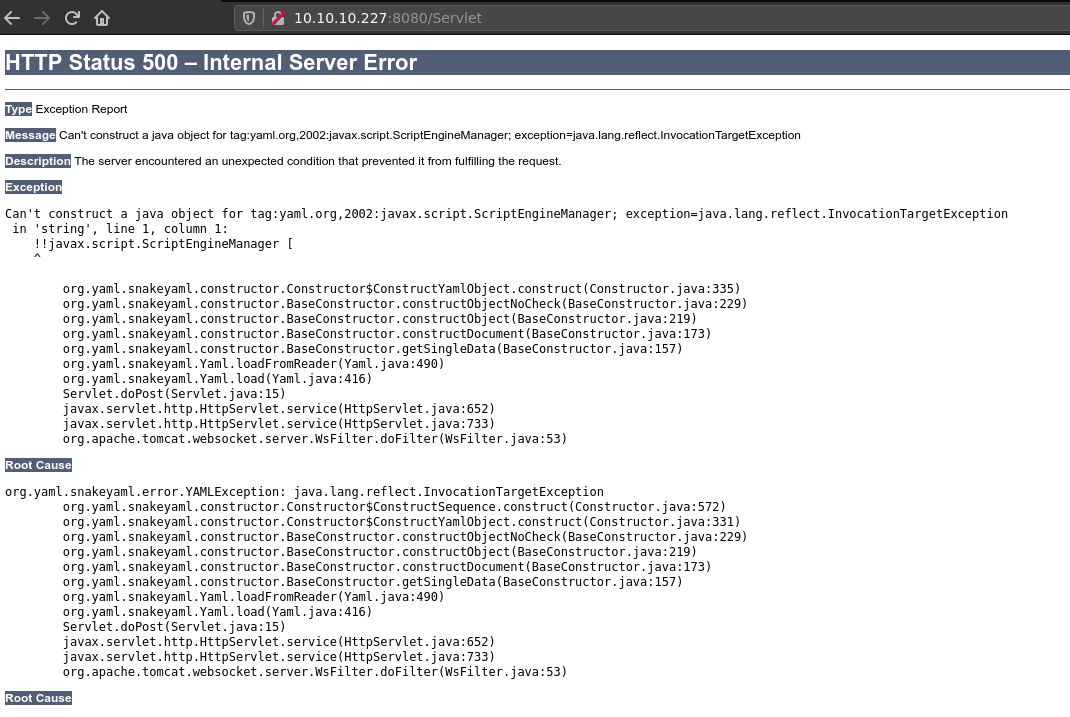Click the Message label

(x=30, y=135)
